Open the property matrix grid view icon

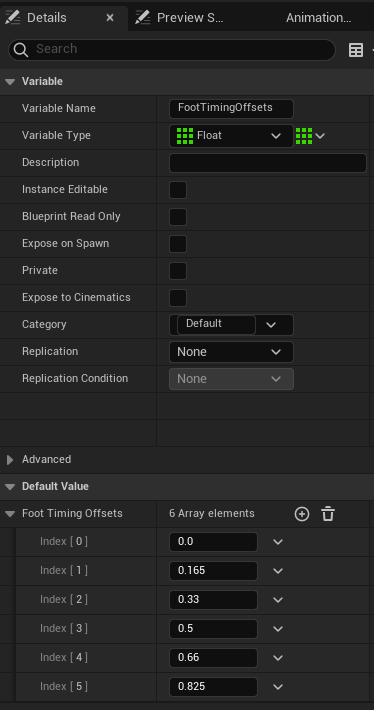pyautogui.click(x=356, y=50)
